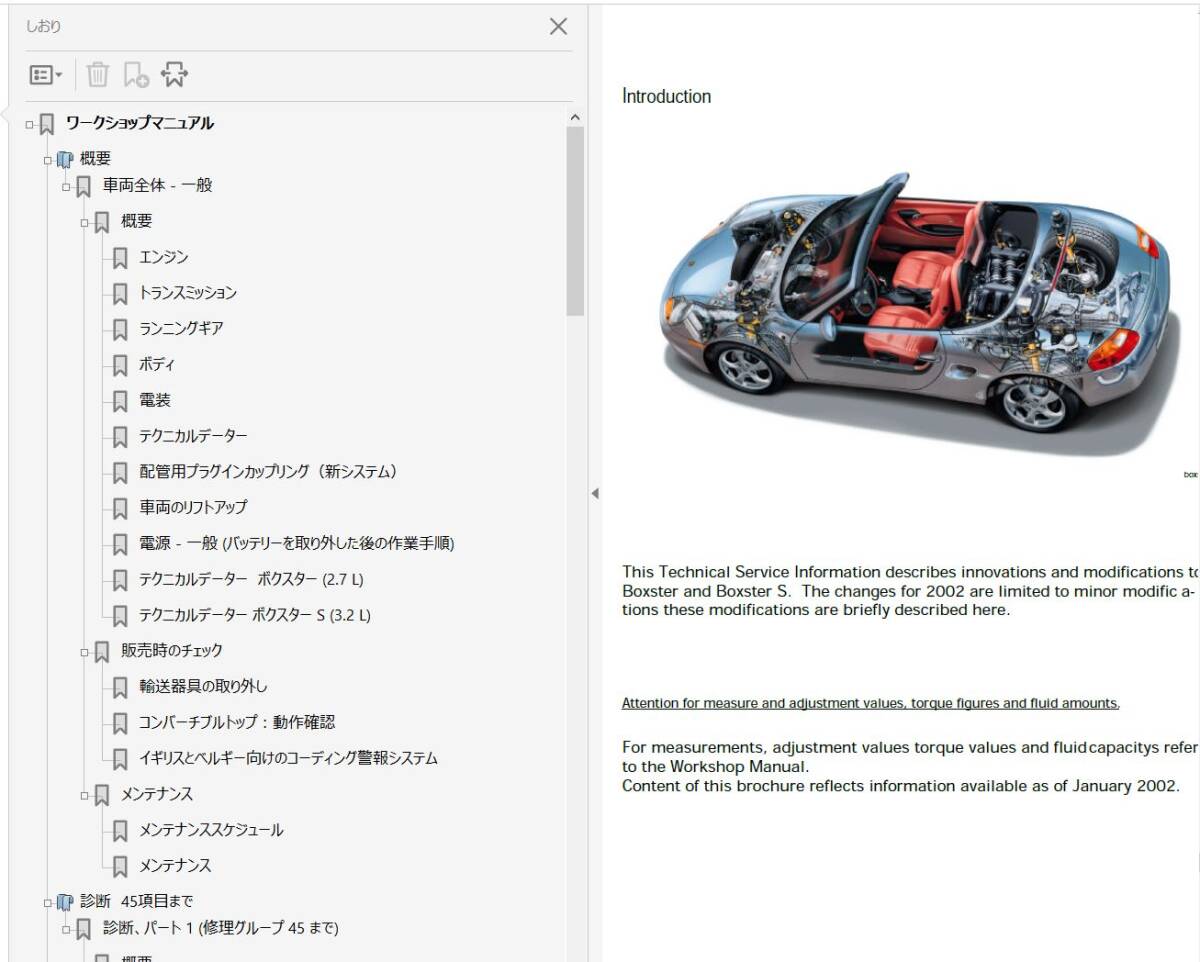
Task: Collapse the ワークショップマニュアル root node
Action: point(29,125)
